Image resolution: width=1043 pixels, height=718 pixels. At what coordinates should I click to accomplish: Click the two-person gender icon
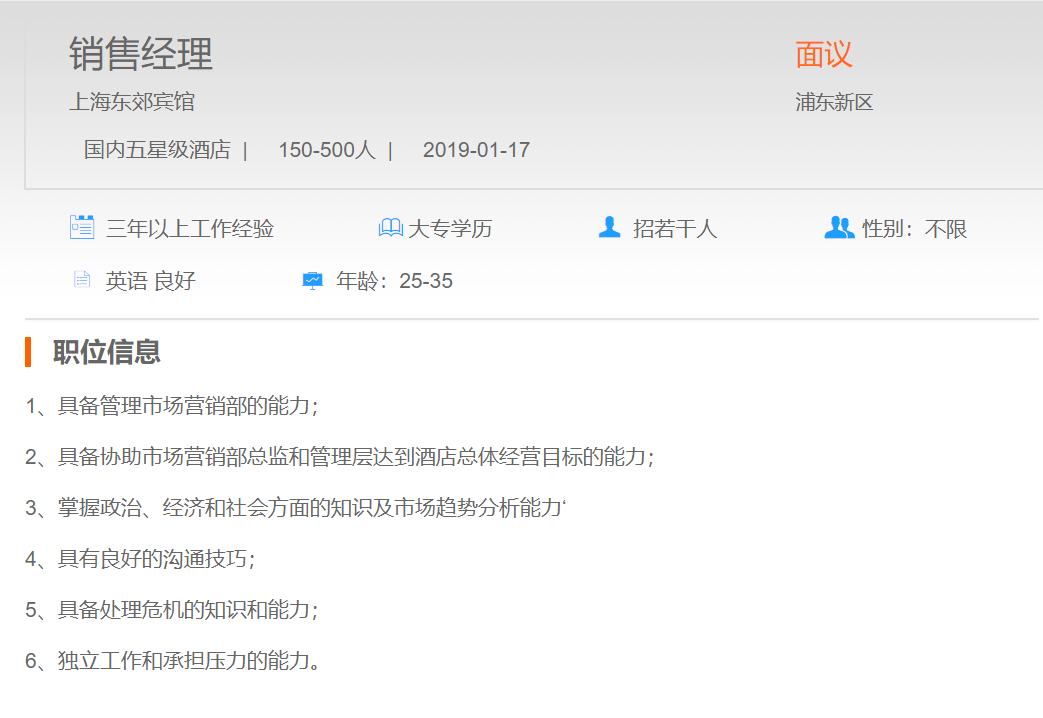pyautogui.click(x=838, y=228)
